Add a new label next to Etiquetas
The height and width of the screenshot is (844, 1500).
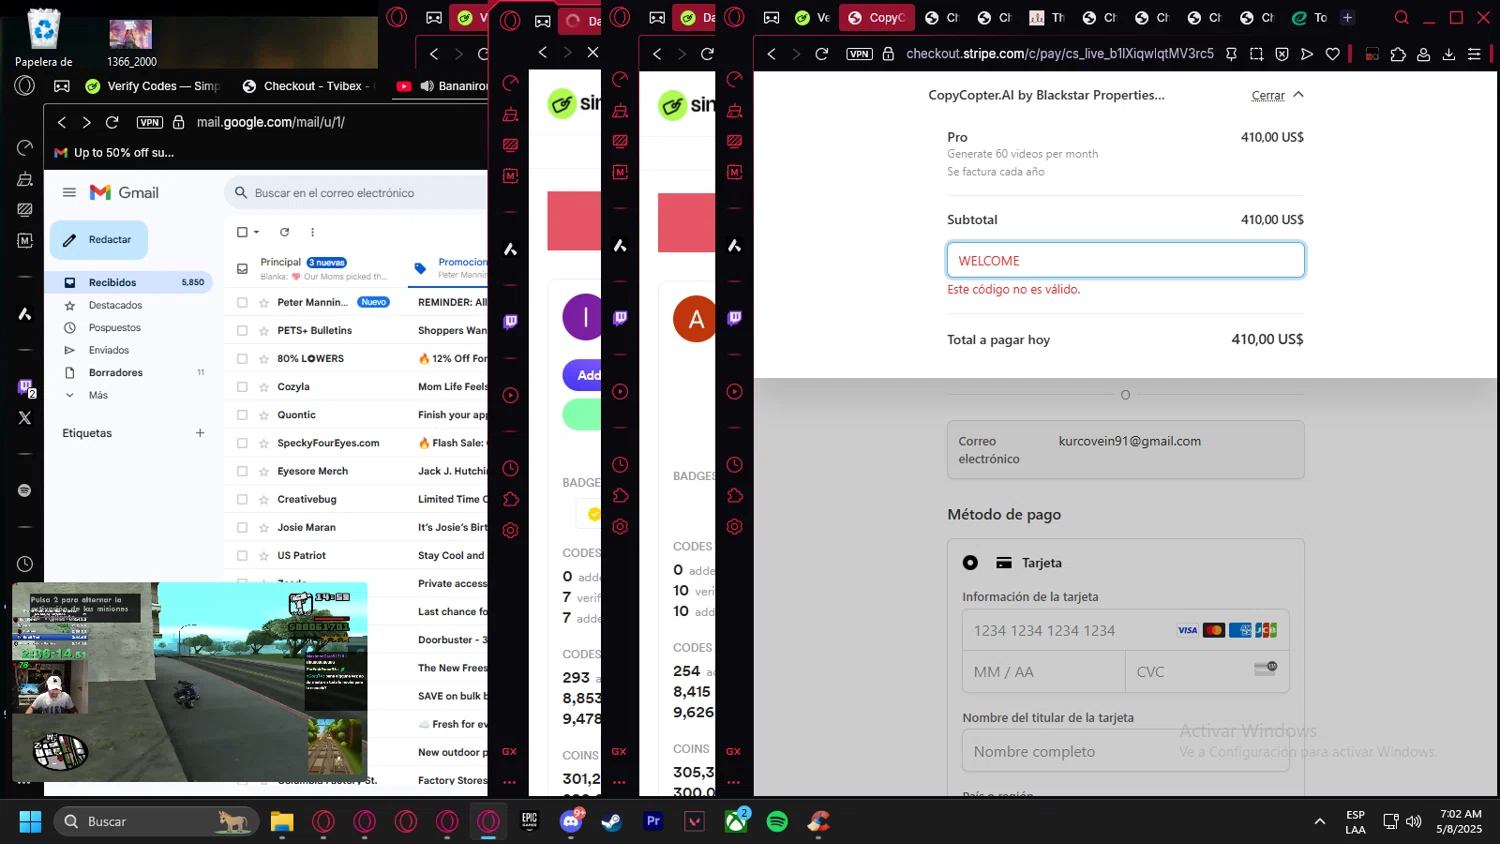coord(200,433)
